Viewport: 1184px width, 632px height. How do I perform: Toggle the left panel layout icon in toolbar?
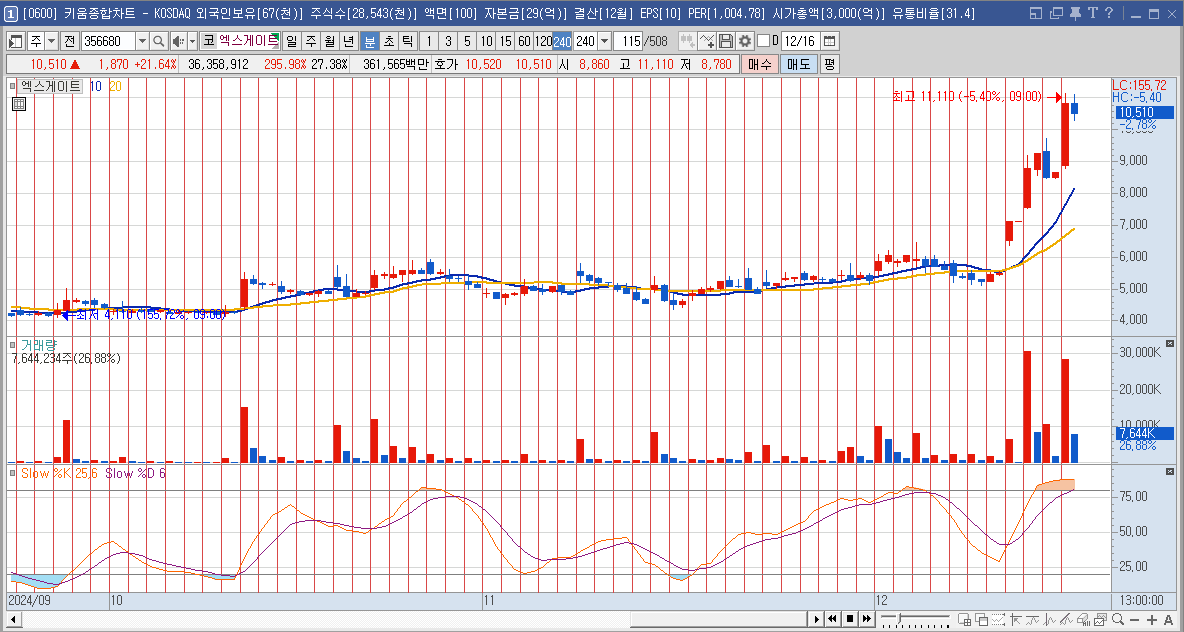click(14, 41)
